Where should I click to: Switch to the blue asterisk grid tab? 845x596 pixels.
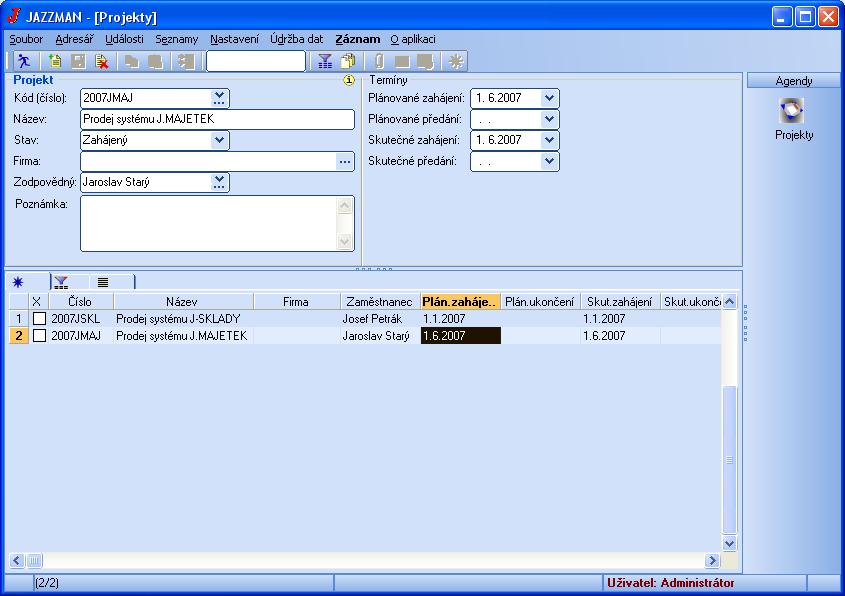[x=18, y=282]
